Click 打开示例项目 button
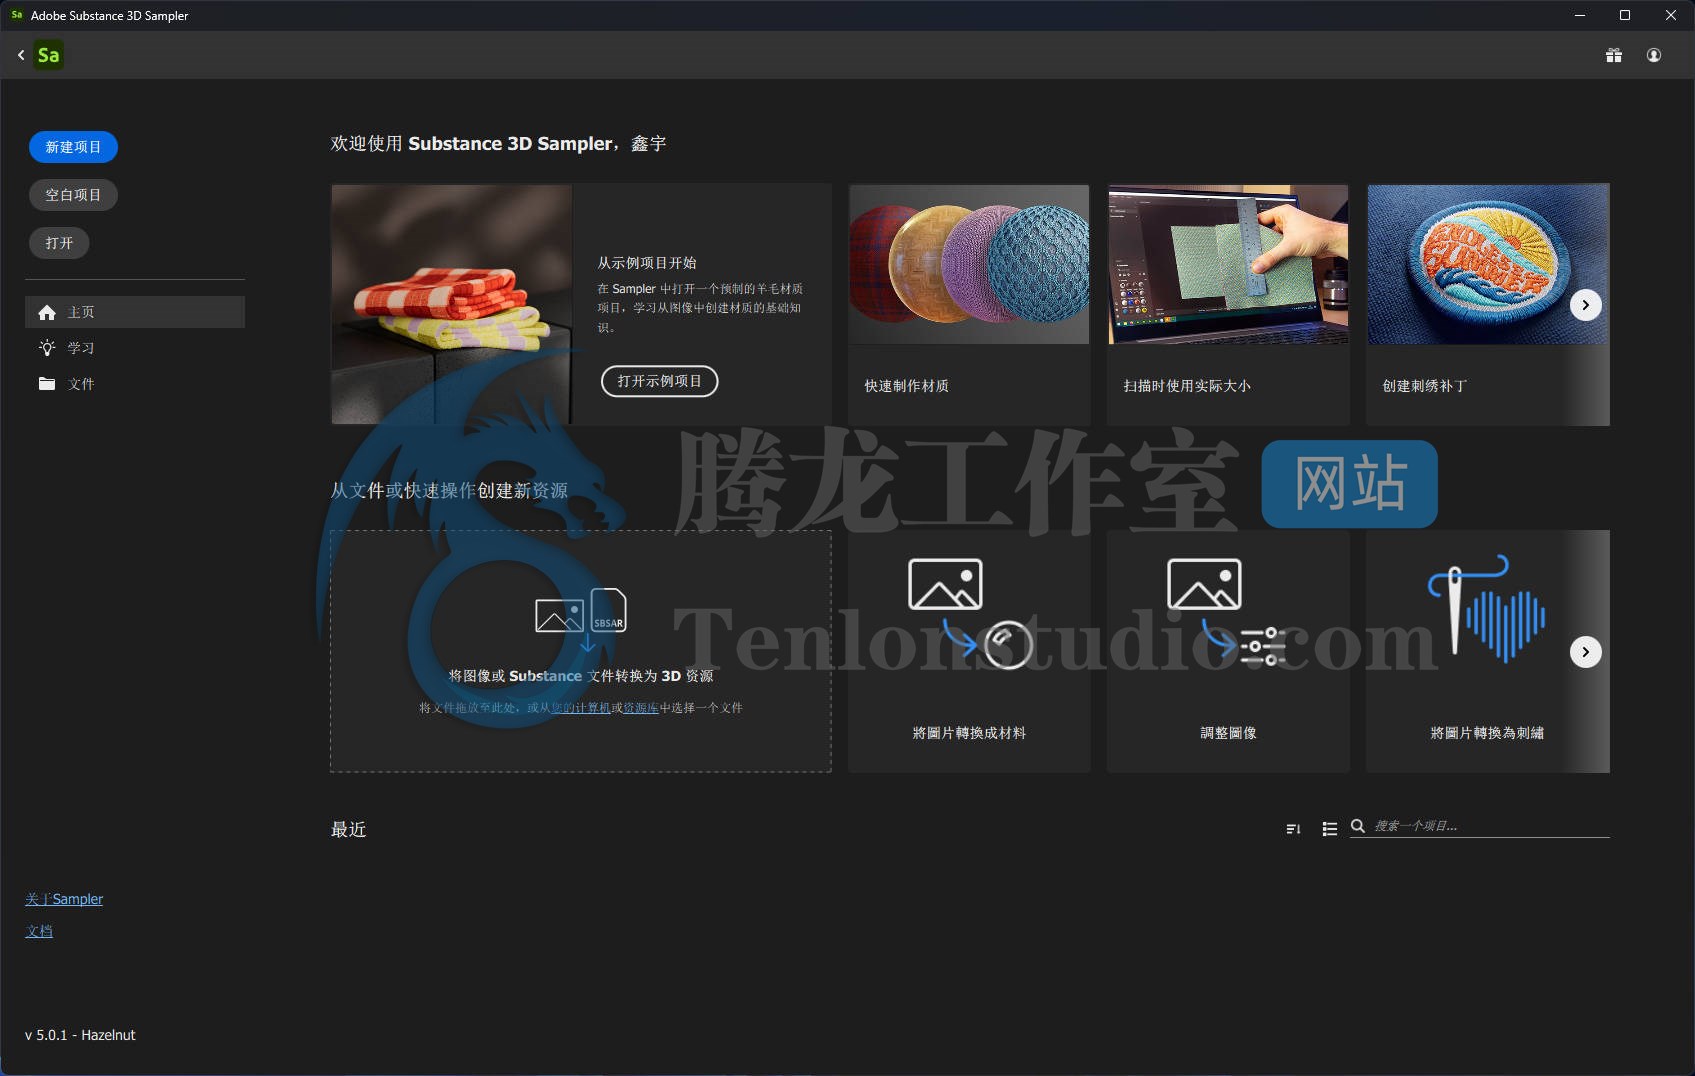Viewport: 1695px width, 1076px height. [659, 381]
